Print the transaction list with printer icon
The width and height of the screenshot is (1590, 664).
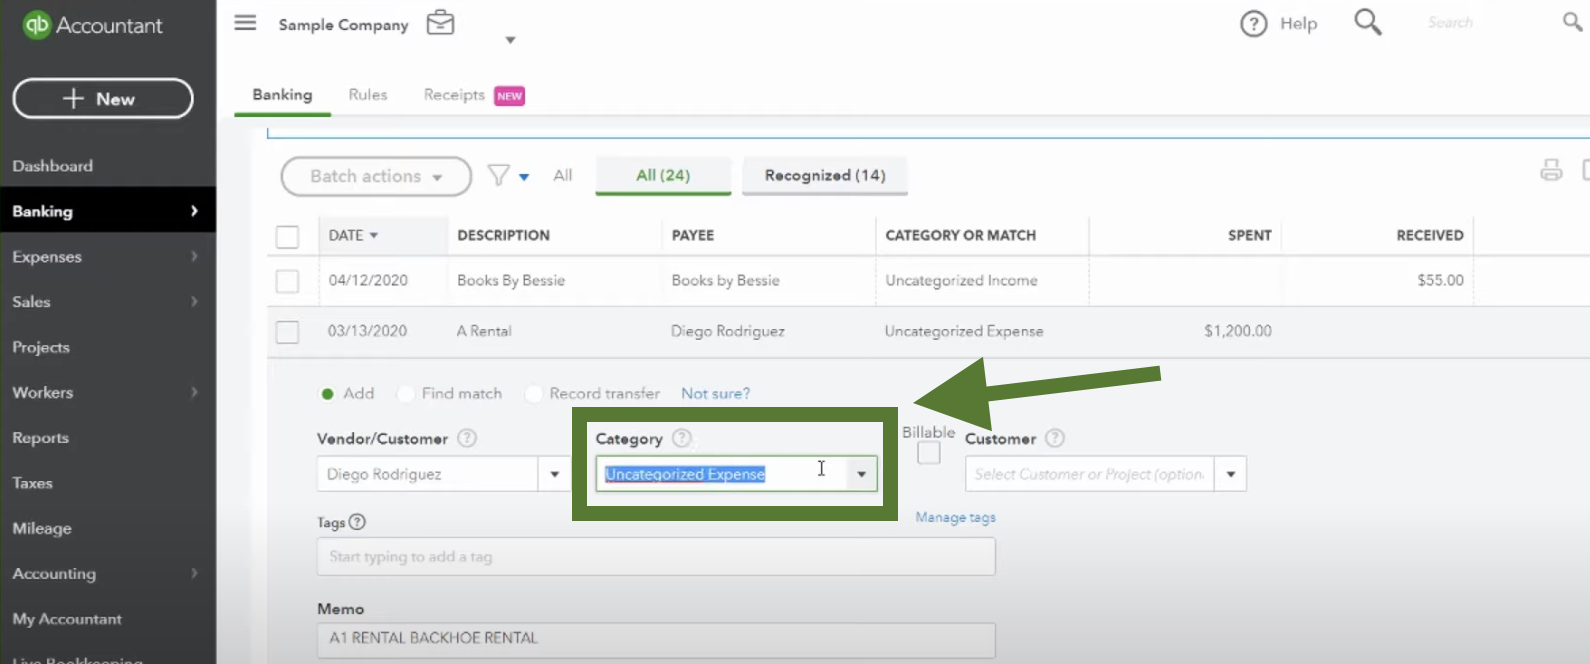[1551, 170]
